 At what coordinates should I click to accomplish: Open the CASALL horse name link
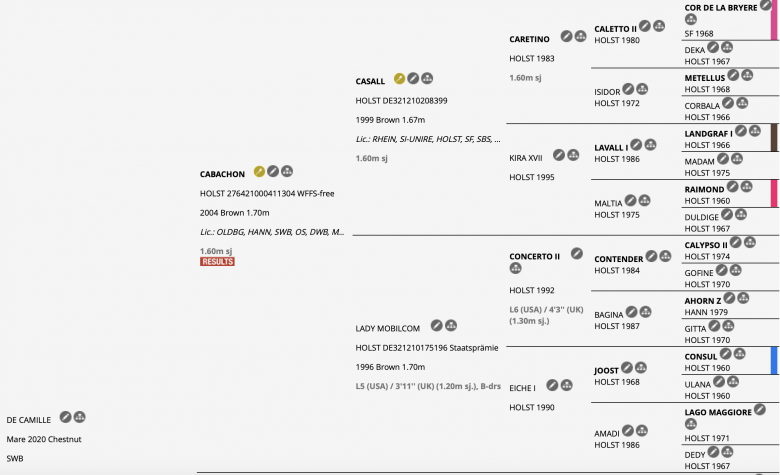pos(370,82)
